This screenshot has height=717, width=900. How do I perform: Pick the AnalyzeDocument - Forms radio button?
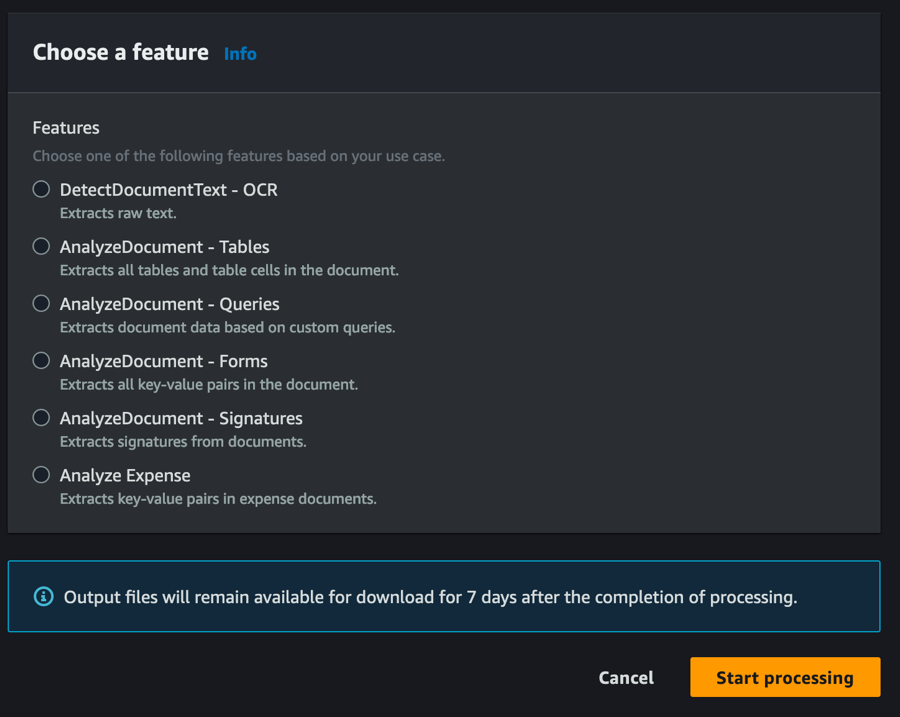[41, 360]
